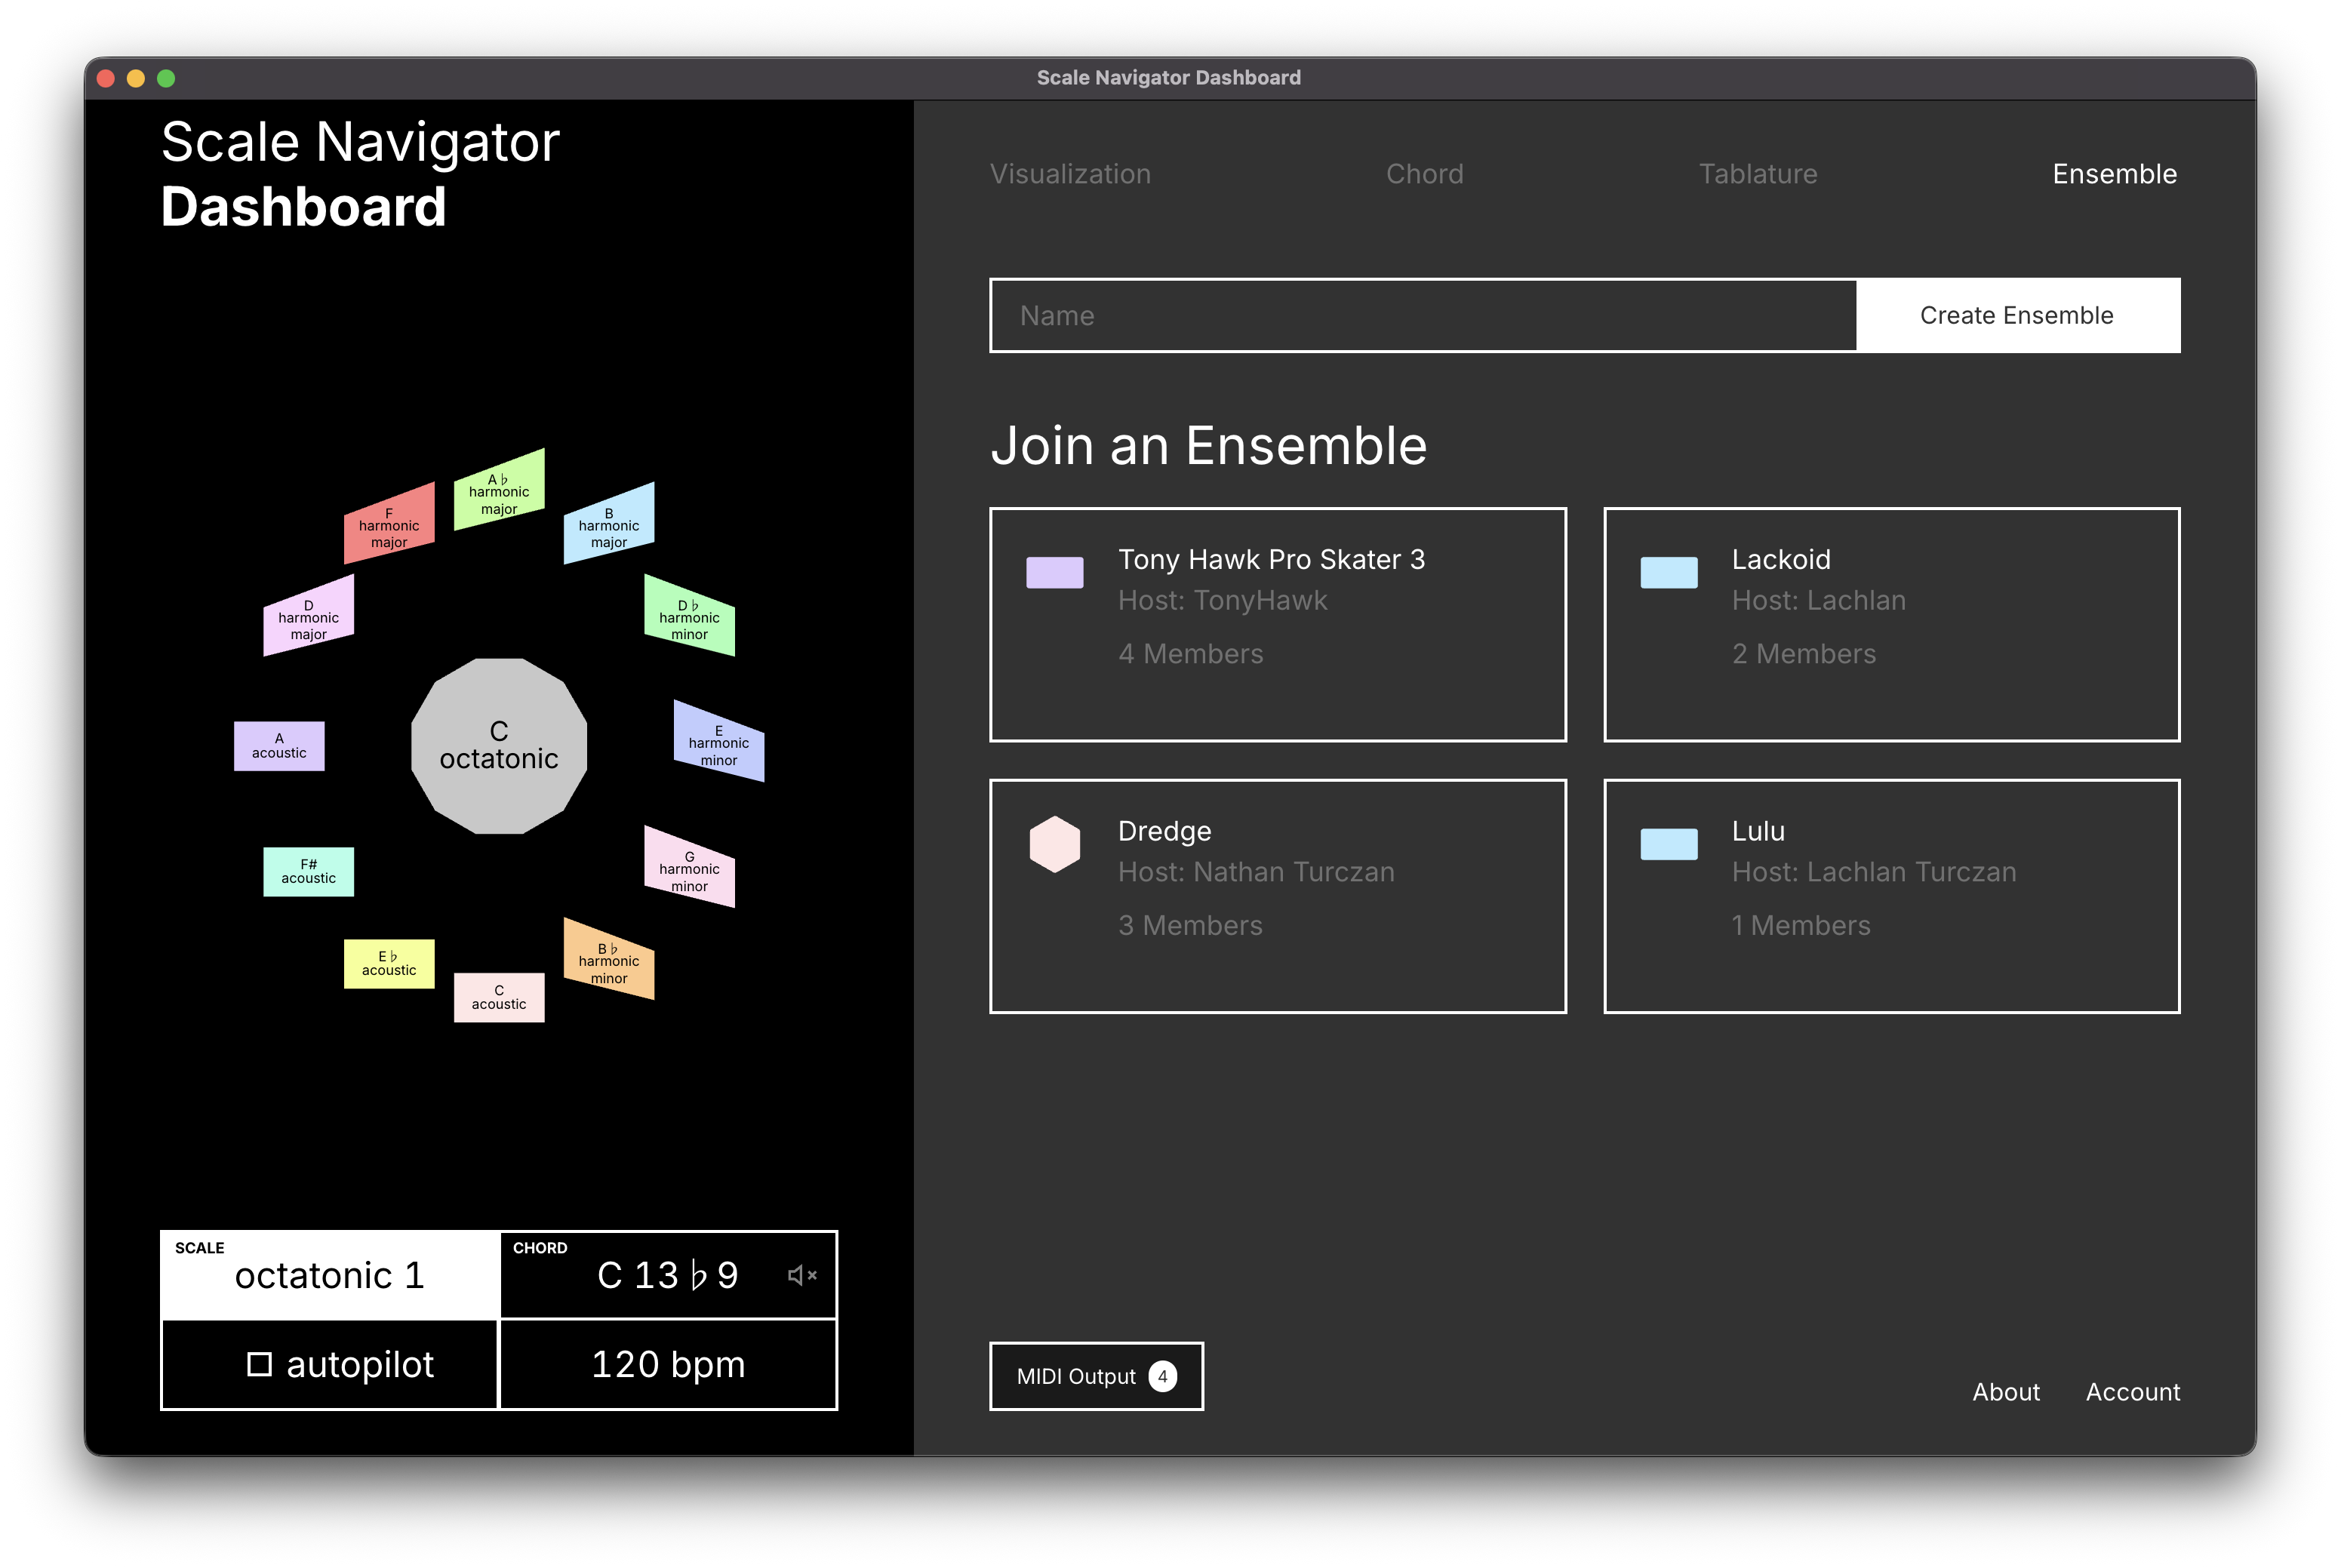This screenshot has height=1568, width=2341.
Task: Select the C octatonic scale in the center
Action: coord(498,745)
